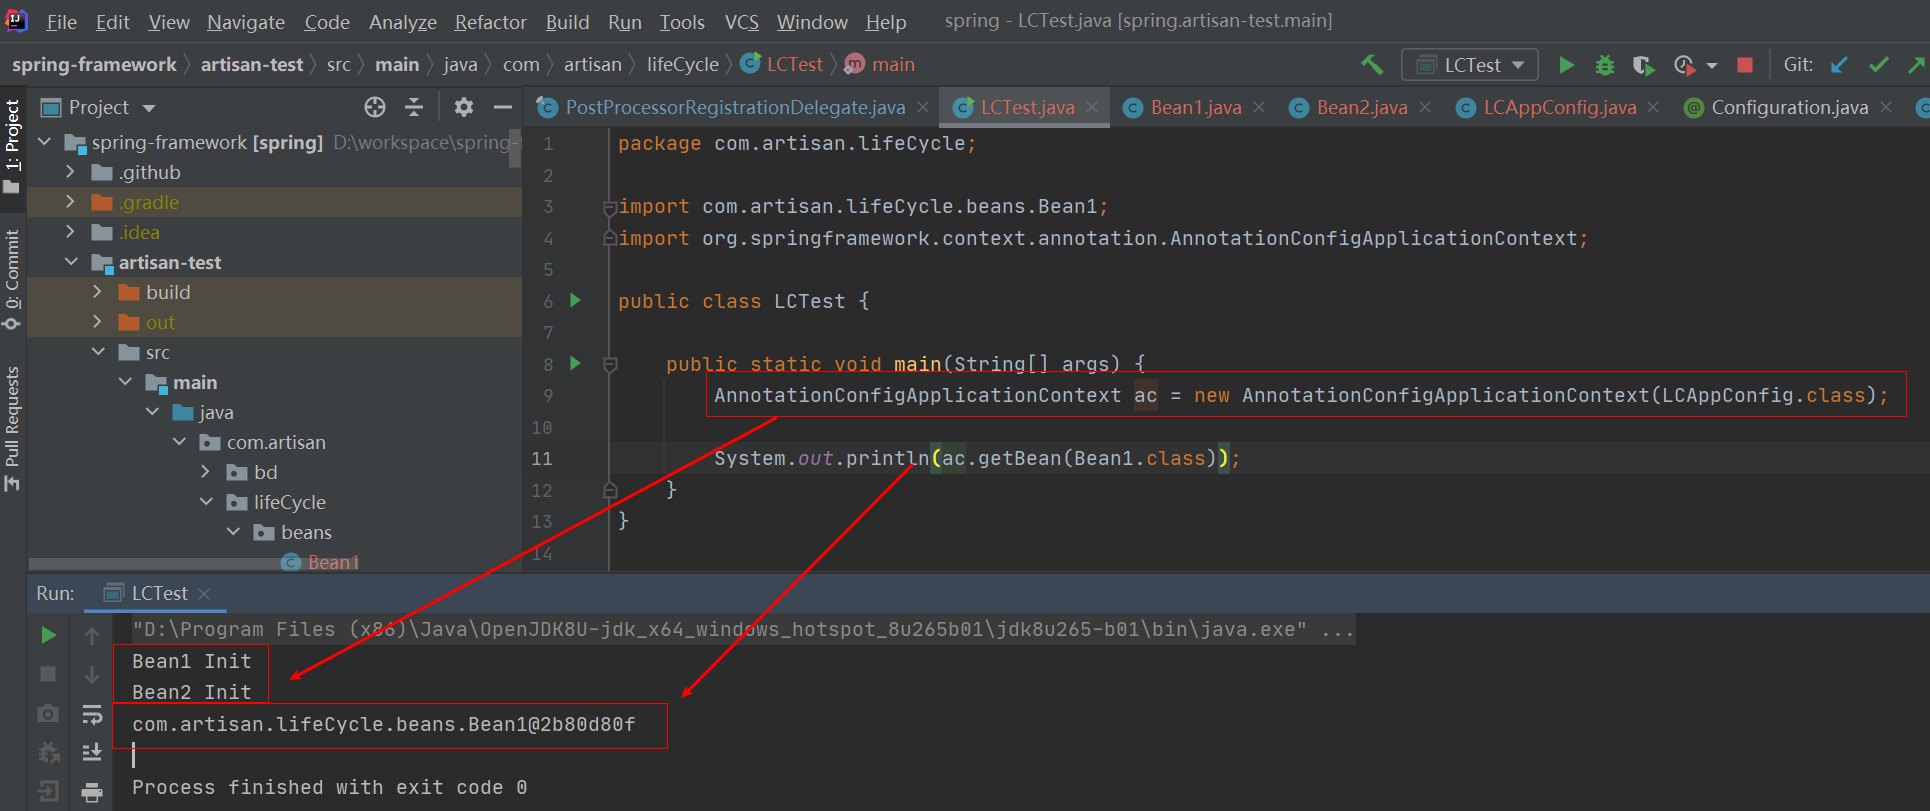Image resolution: width=1930 pixels, height=811 pixels.
Task: Switch to LCAppConfig.java editor tab
Action: click(1560, 107)
